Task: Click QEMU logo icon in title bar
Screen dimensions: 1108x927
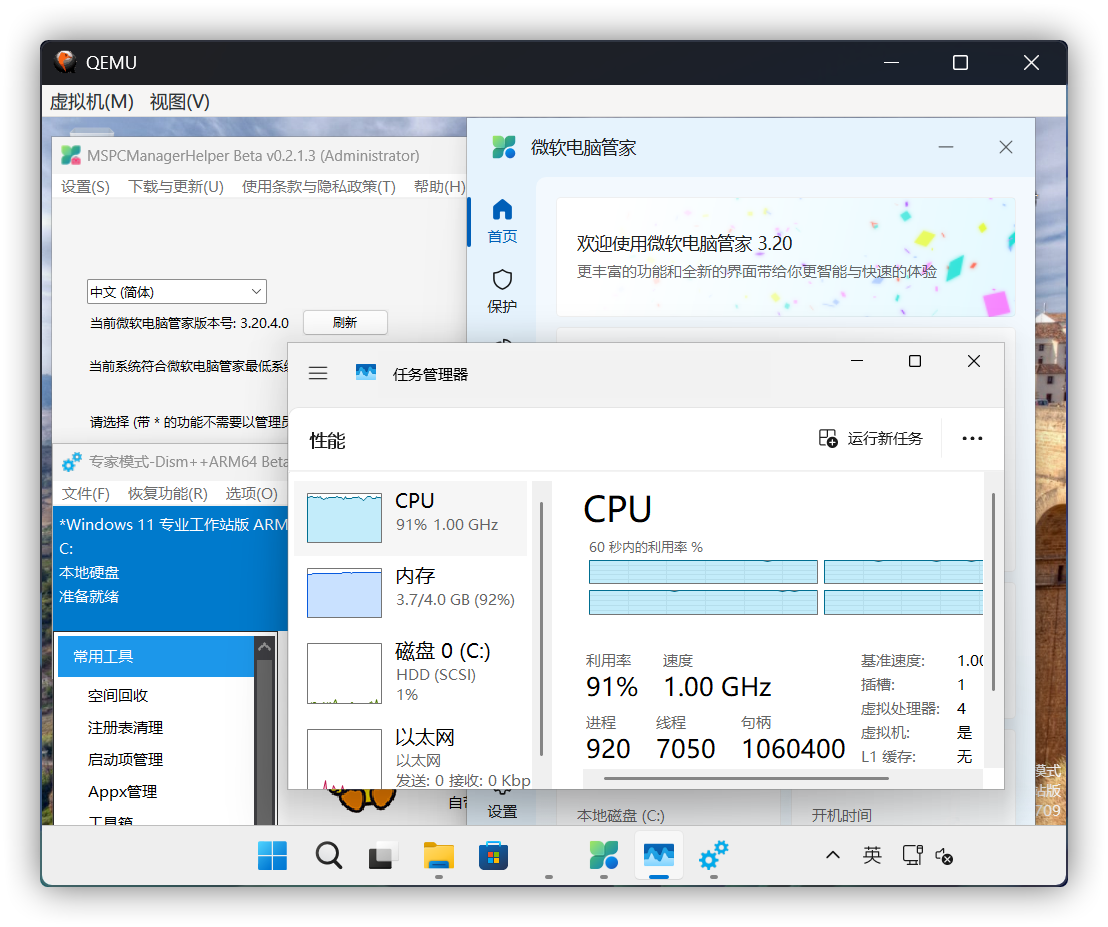Action: (66, 62)
